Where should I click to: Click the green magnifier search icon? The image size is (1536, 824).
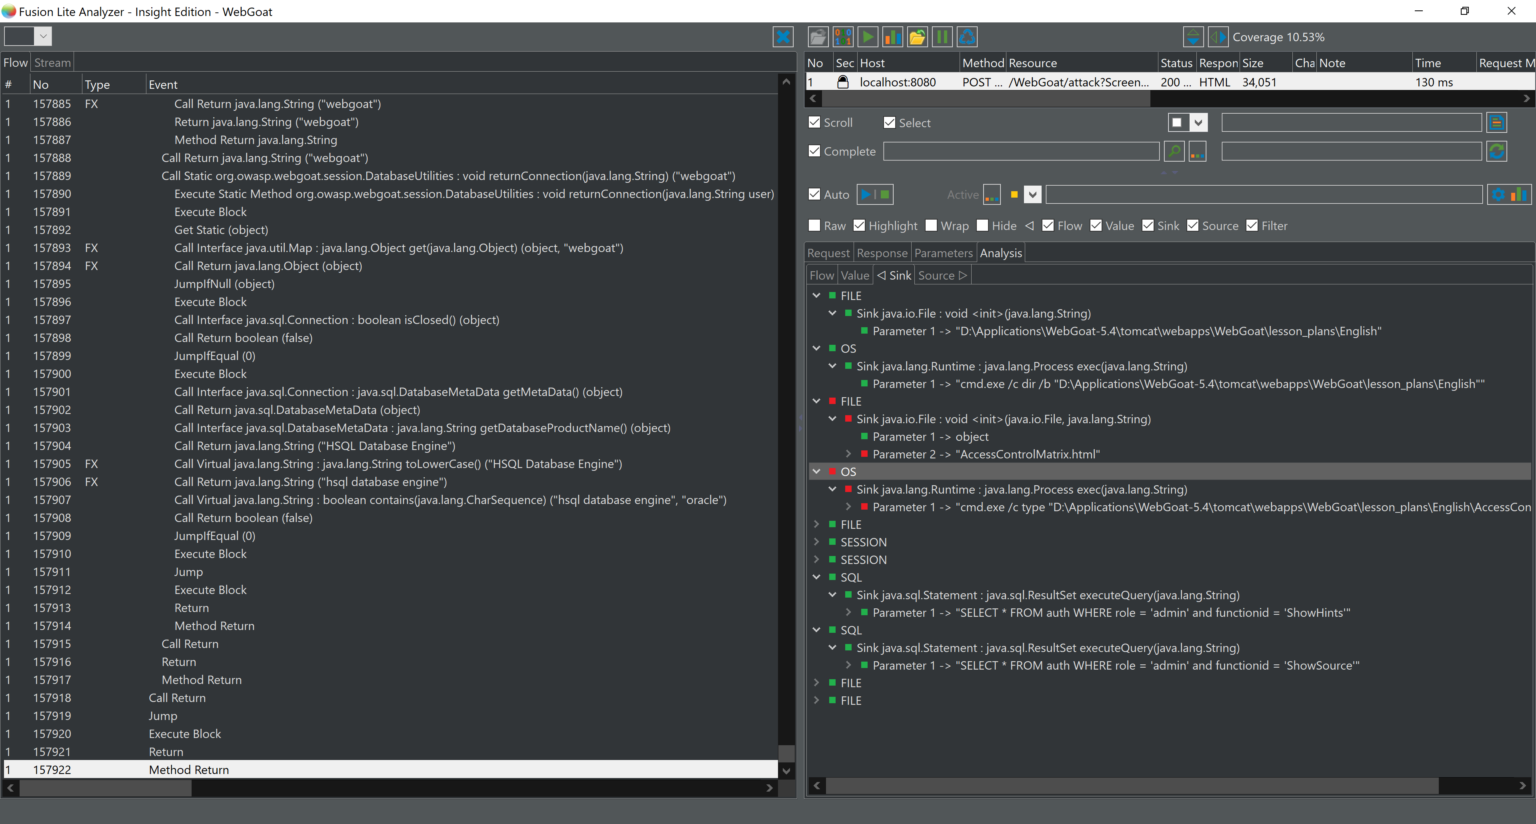click(1174, 152)
